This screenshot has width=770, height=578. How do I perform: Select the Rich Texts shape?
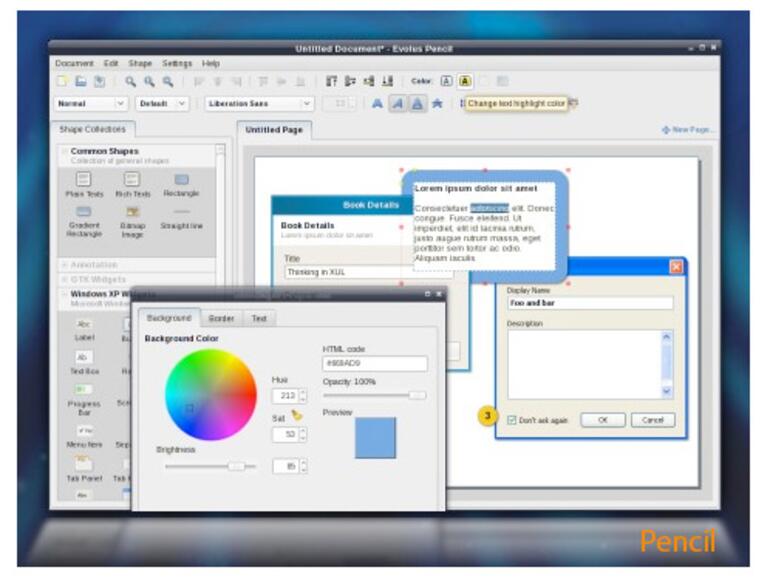133,185
